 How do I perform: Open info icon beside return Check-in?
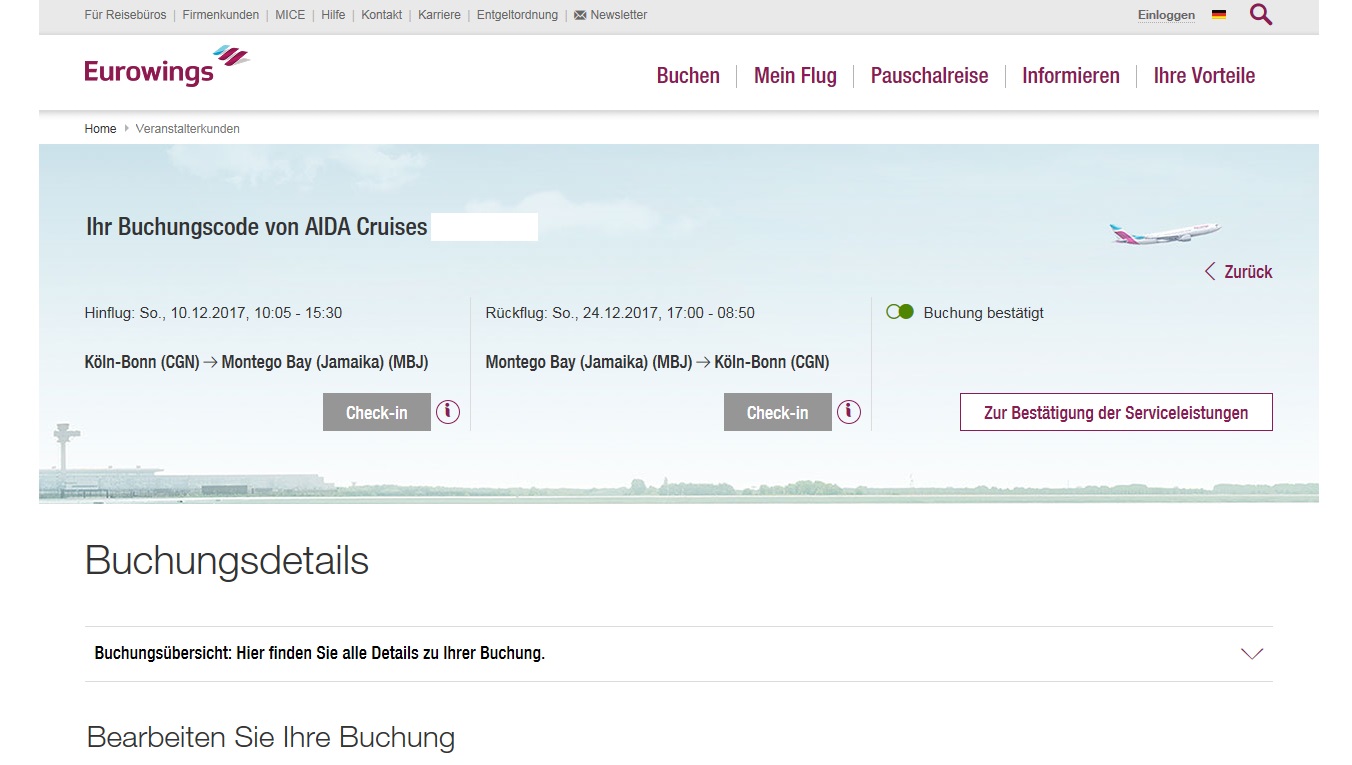(849, 412)
